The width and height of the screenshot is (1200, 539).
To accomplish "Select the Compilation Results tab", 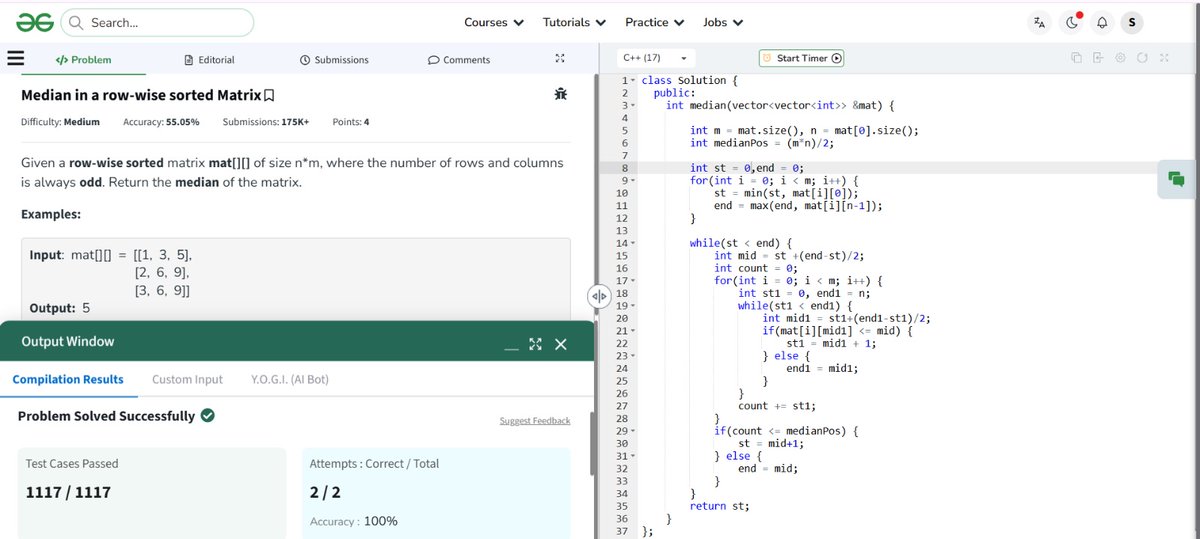I will pos(68,379).
